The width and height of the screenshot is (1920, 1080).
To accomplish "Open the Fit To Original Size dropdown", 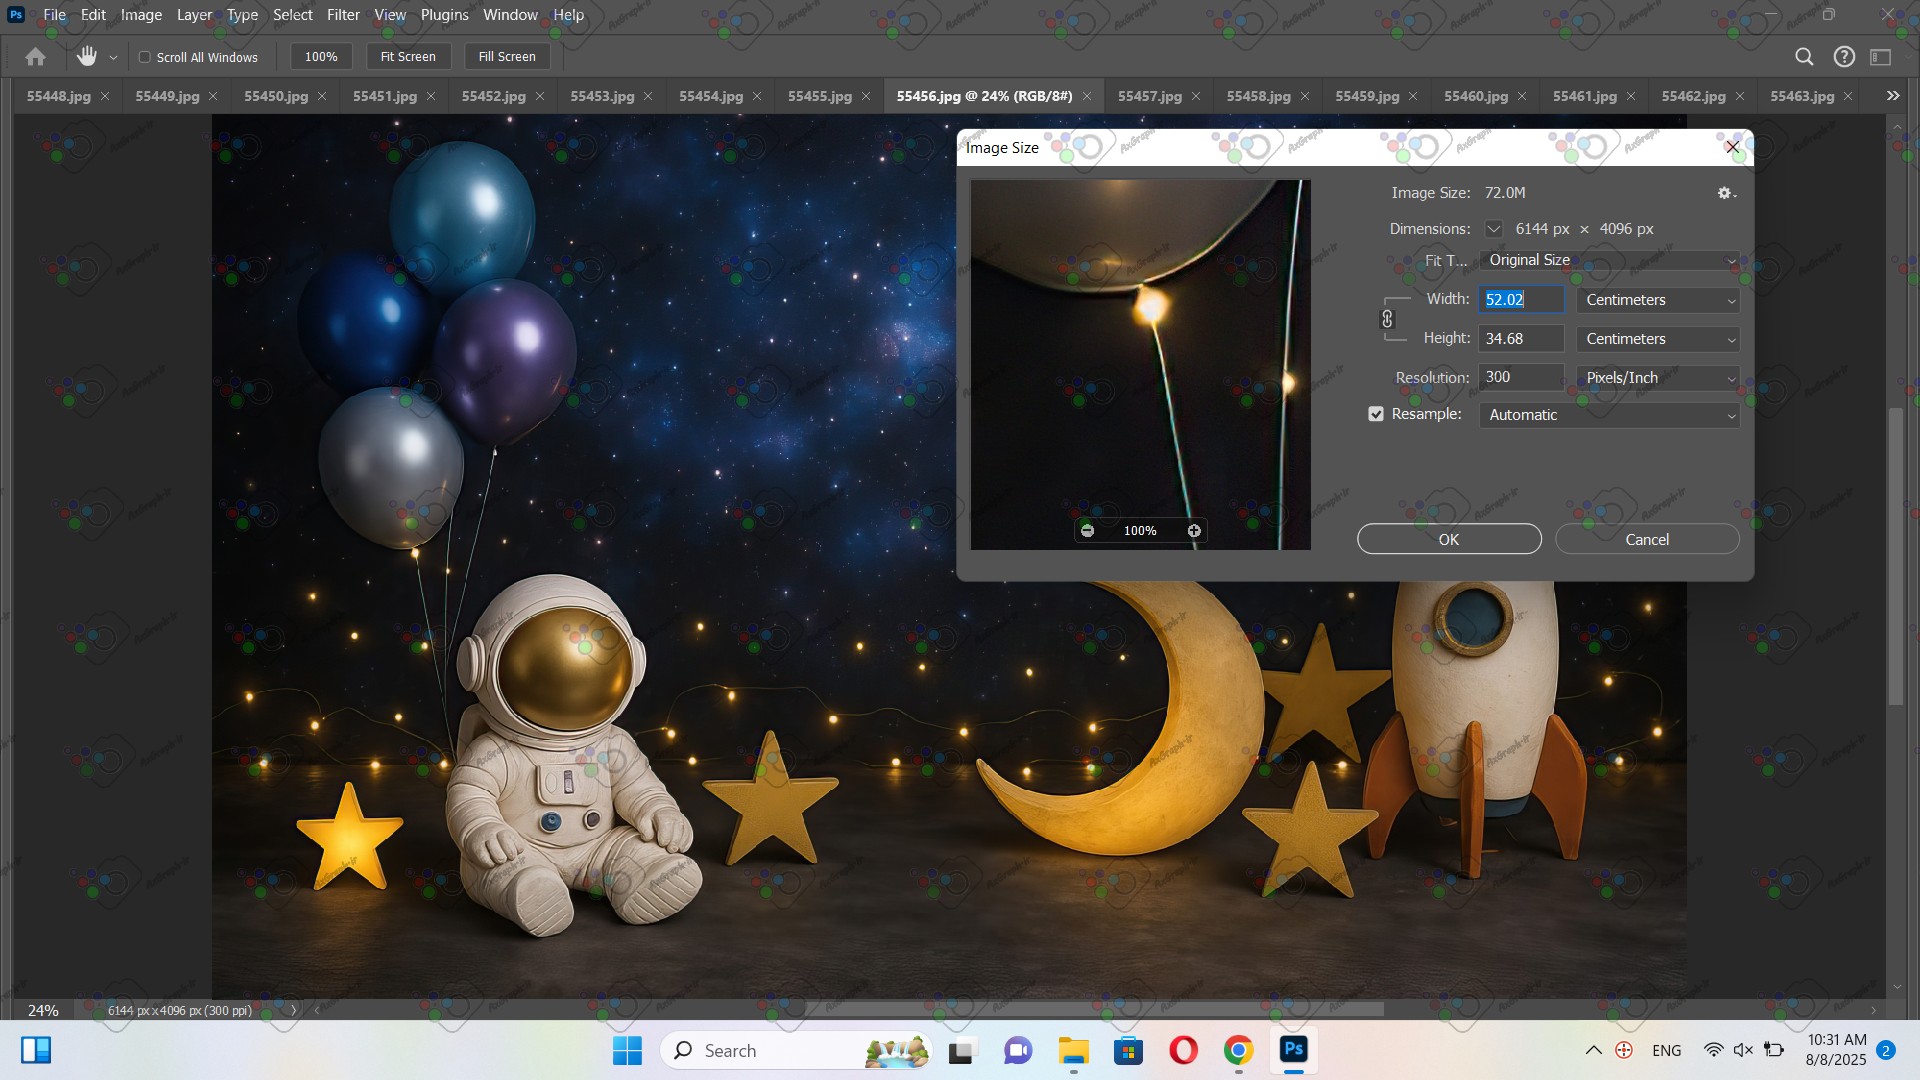I will pyautogui.click(x=1608, y=260).
